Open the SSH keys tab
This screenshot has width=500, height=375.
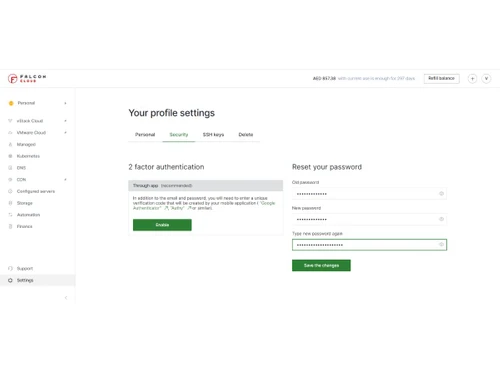[x=213, y=135]
